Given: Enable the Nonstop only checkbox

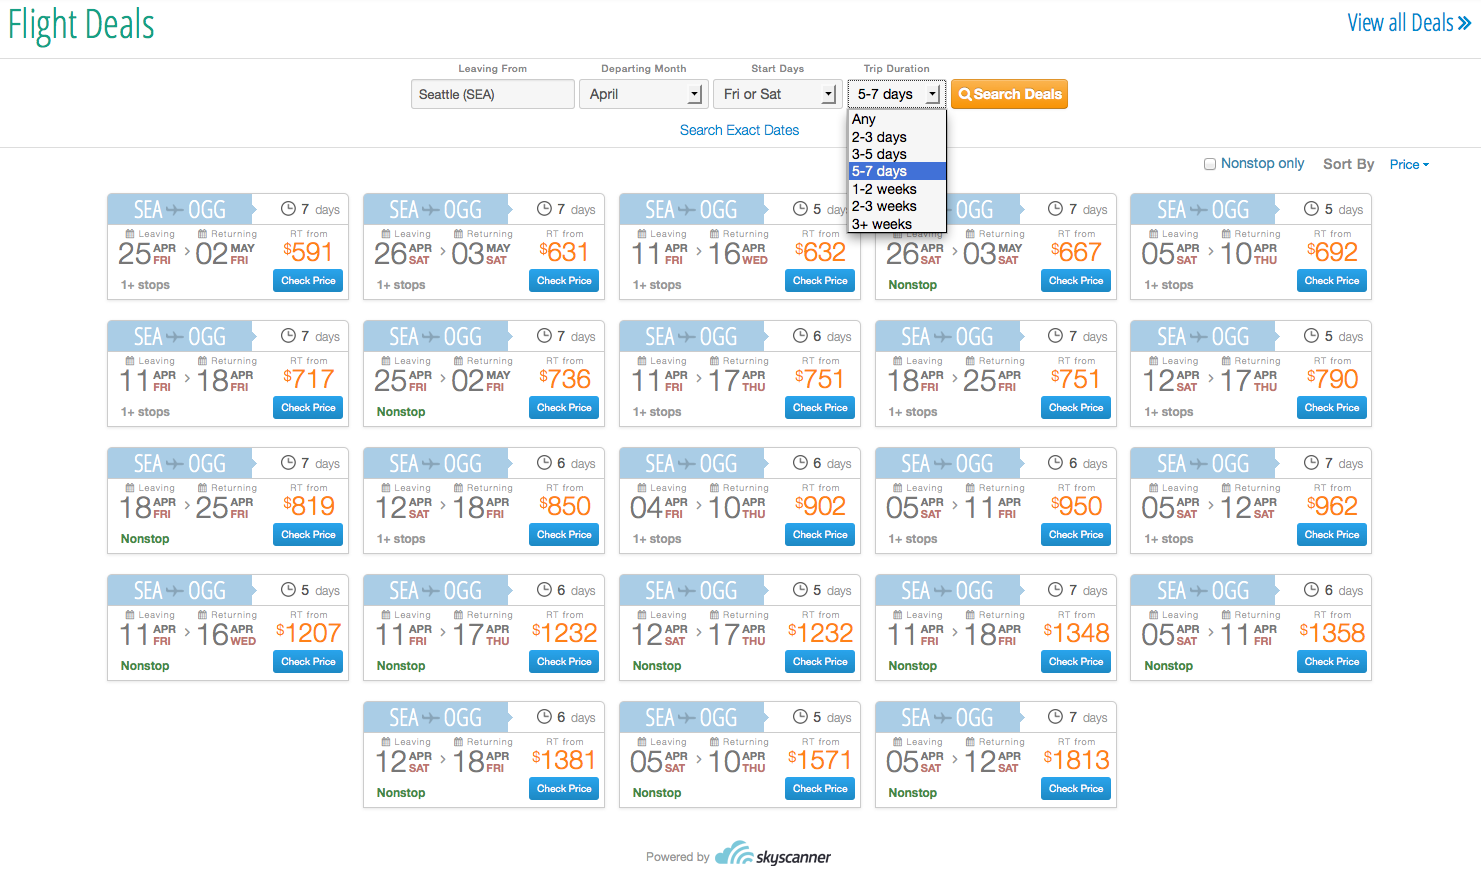Looking at the screenshot, I should pyautogui.click(x=1210, y=164).
